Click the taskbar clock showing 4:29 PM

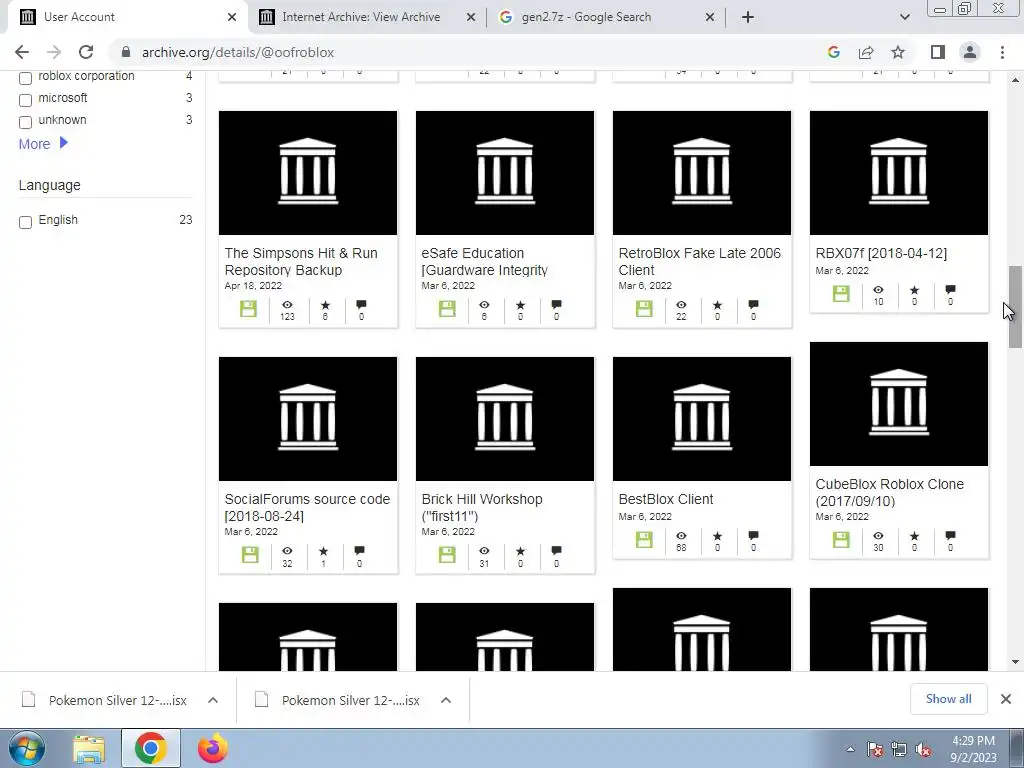(x=973, y=749)
